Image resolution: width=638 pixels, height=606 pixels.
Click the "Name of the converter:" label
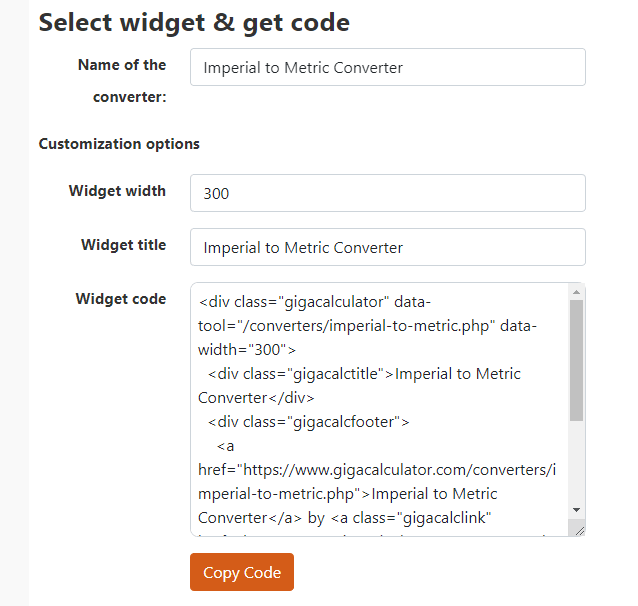point(121,80)
